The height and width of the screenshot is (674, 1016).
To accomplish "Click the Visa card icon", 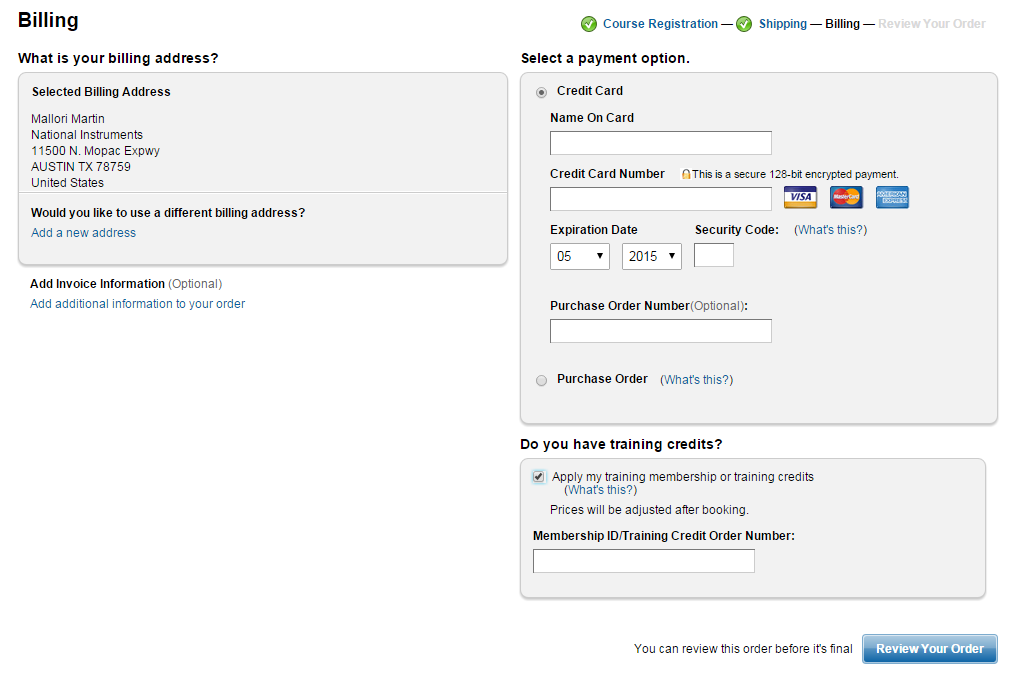I will 799,198.
